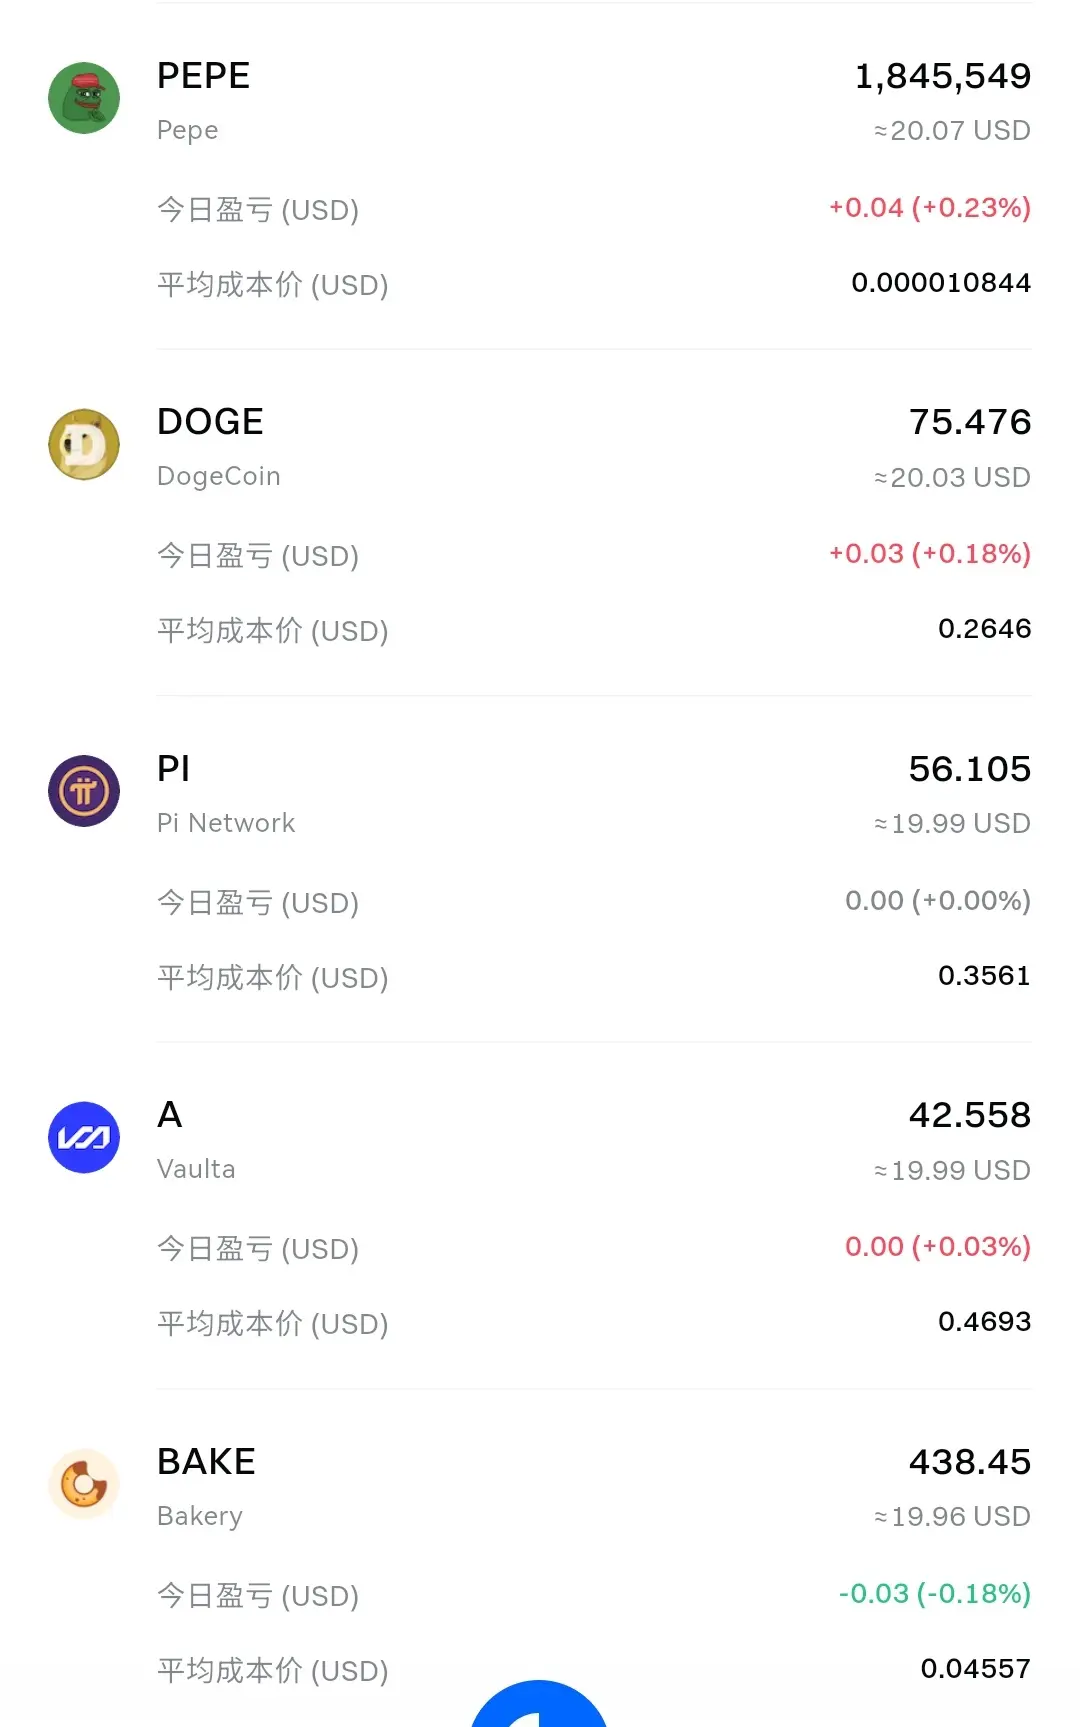Screen dimensions: 1080x1727
Task: Tap BAKE holding amount 438.45
Action: 970,1462
